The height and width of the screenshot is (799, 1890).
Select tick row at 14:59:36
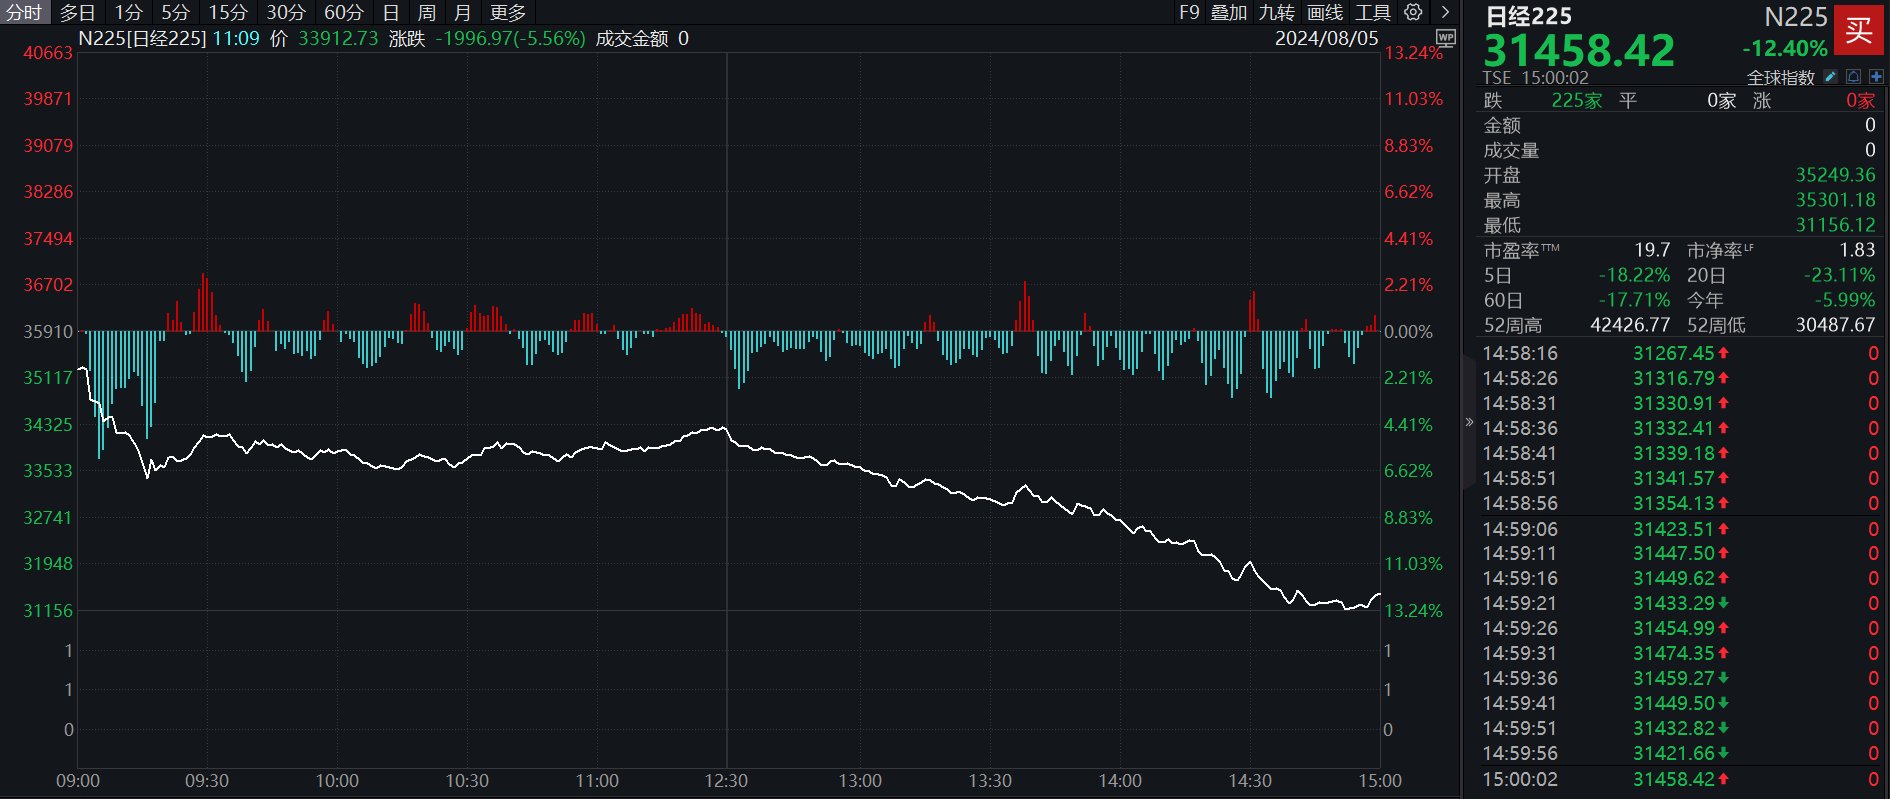[x=1680, y=678]
